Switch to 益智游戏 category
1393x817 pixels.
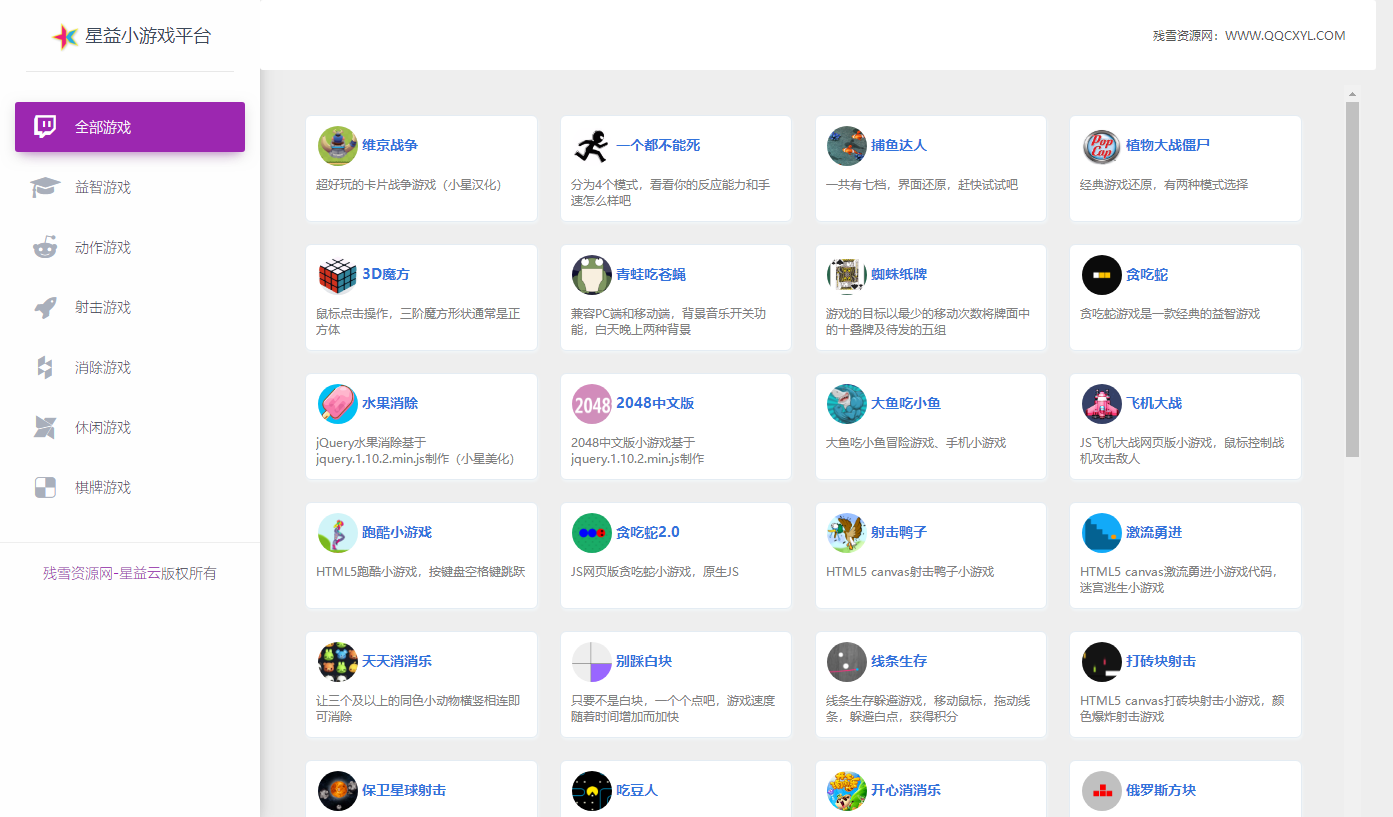click(103, 188)
